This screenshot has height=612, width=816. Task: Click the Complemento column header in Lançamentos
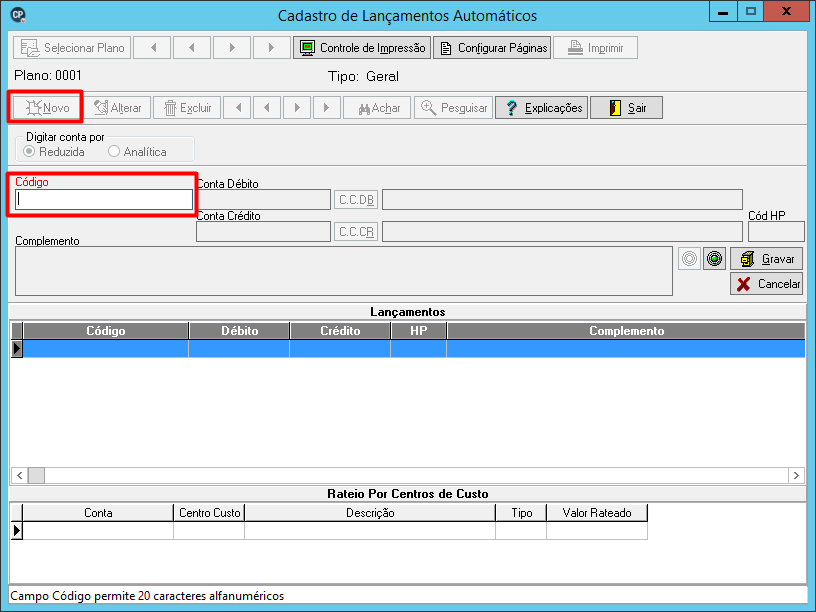[626, 331]
